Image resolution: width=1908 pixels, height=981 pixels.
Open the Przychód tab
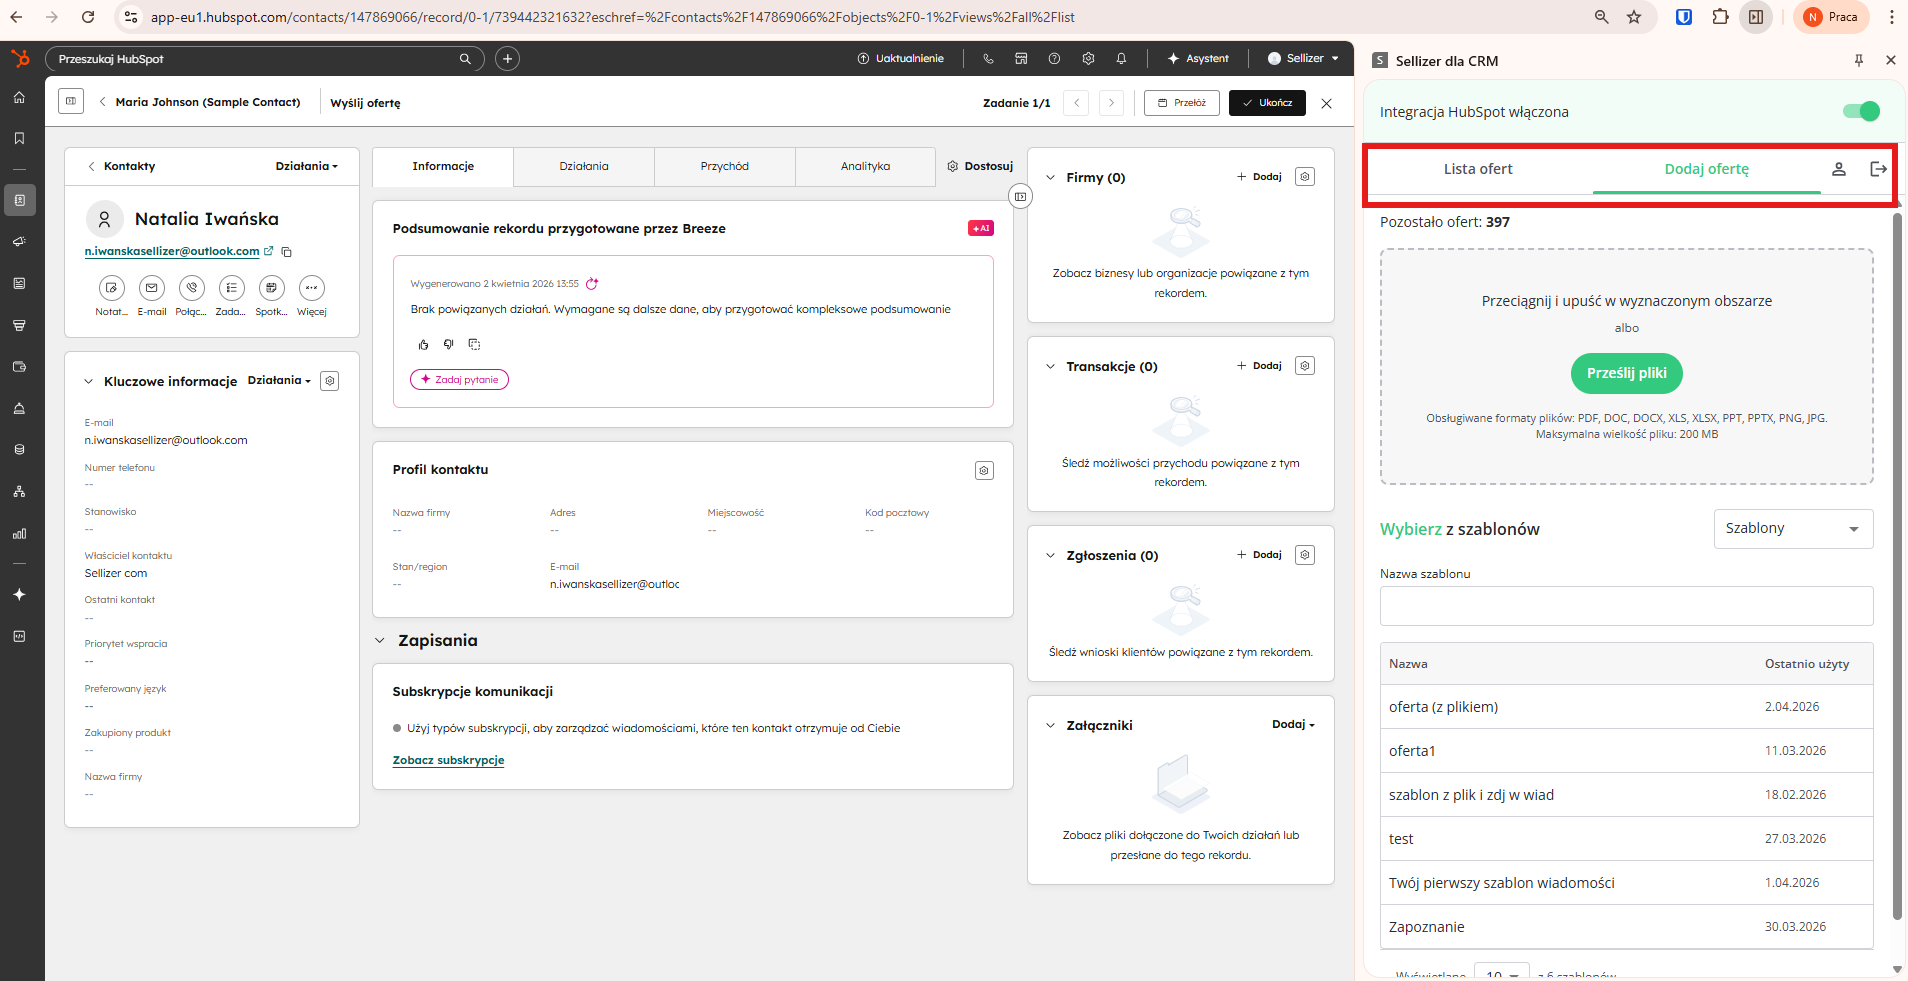coord(724,167)
